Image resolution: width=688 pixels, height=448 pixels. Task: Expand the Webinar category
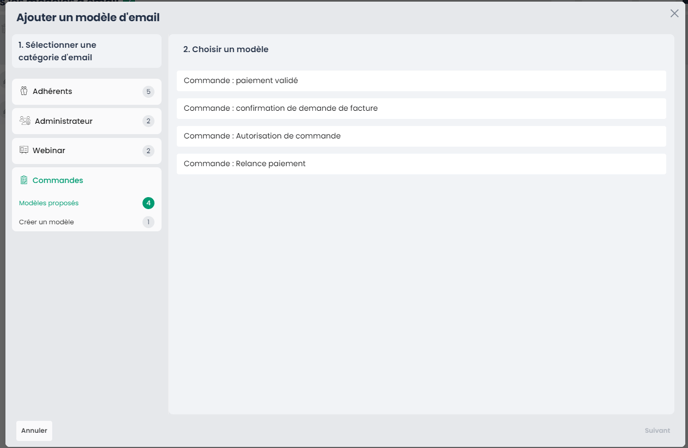click(x=86, y=151)
